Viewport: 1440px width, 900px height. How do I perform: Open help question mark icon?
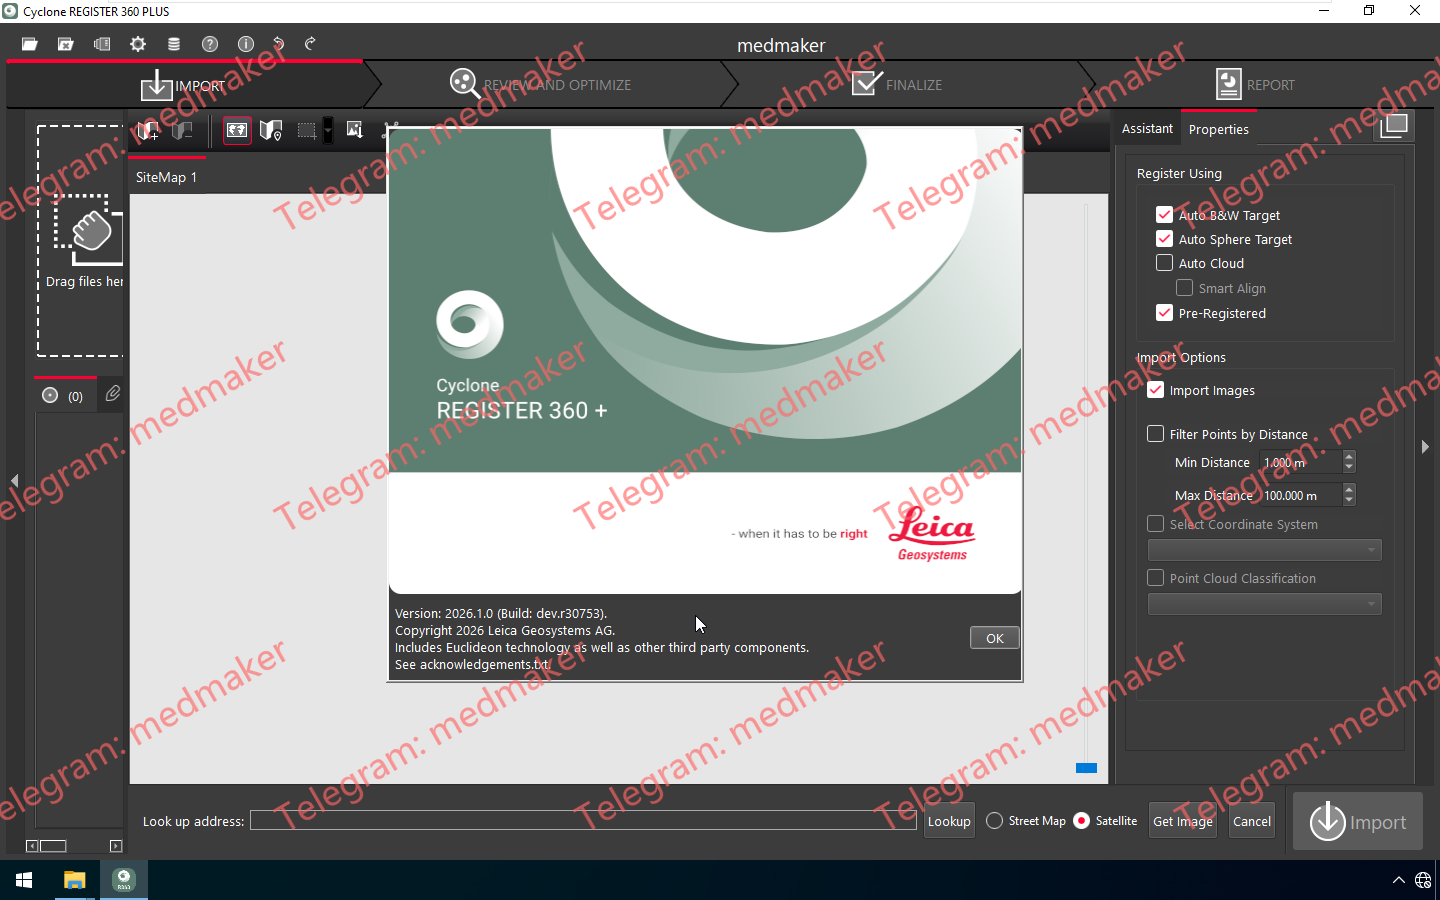point(210,44)
